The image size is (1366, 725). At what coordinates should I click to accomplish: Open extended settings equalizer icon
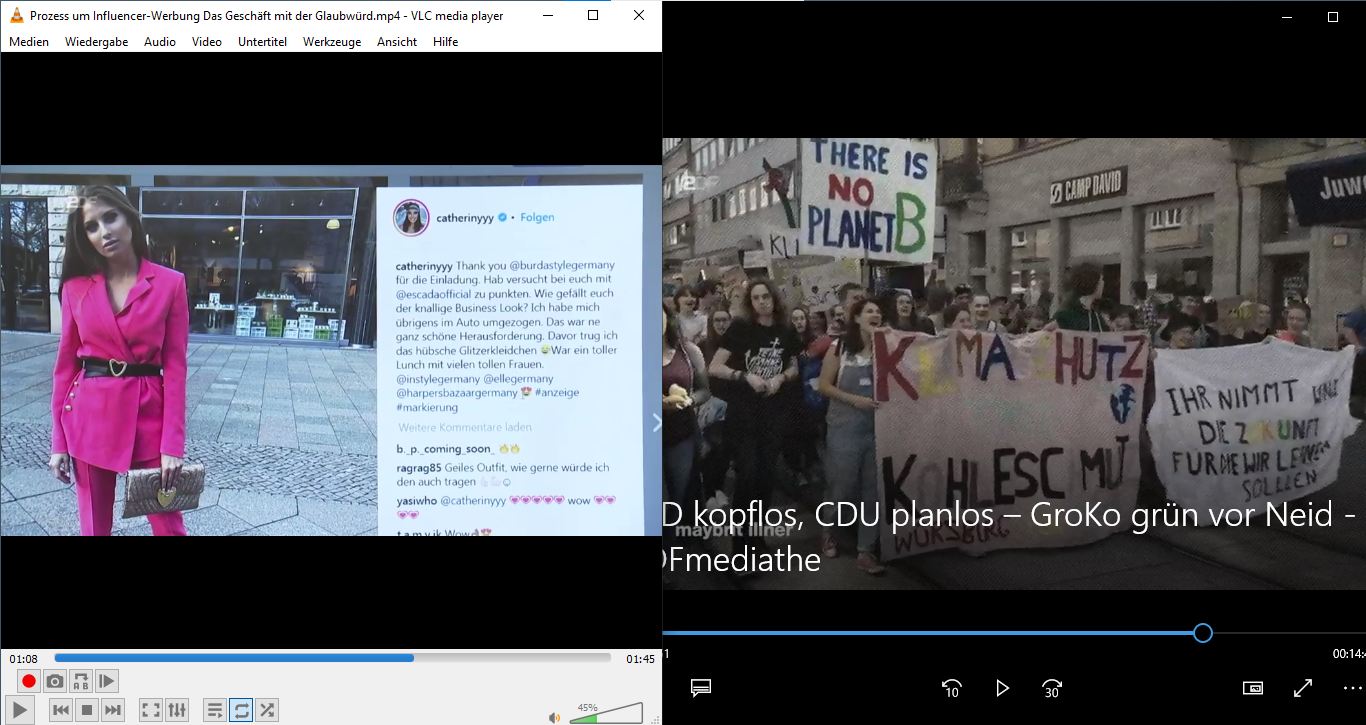coord(177,710)
